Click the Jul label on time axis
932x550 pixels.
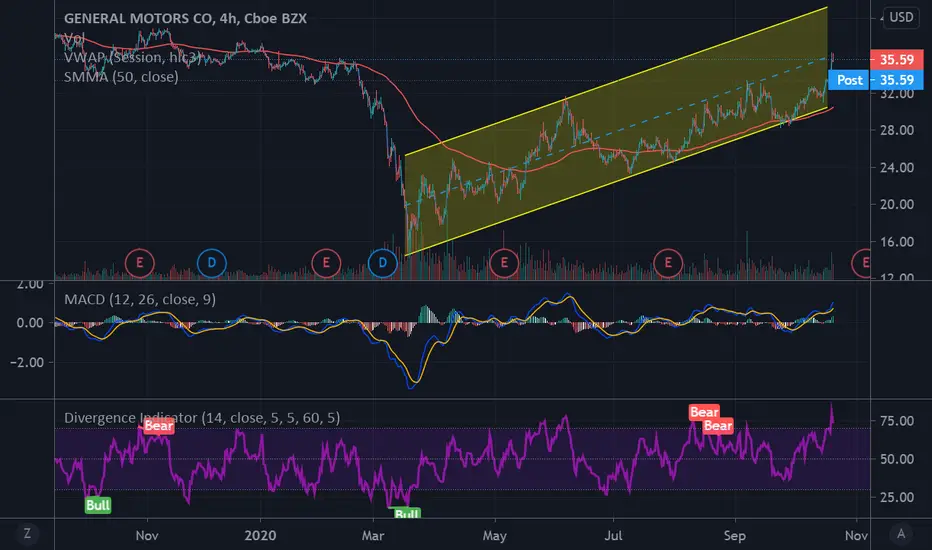(613, 535)
